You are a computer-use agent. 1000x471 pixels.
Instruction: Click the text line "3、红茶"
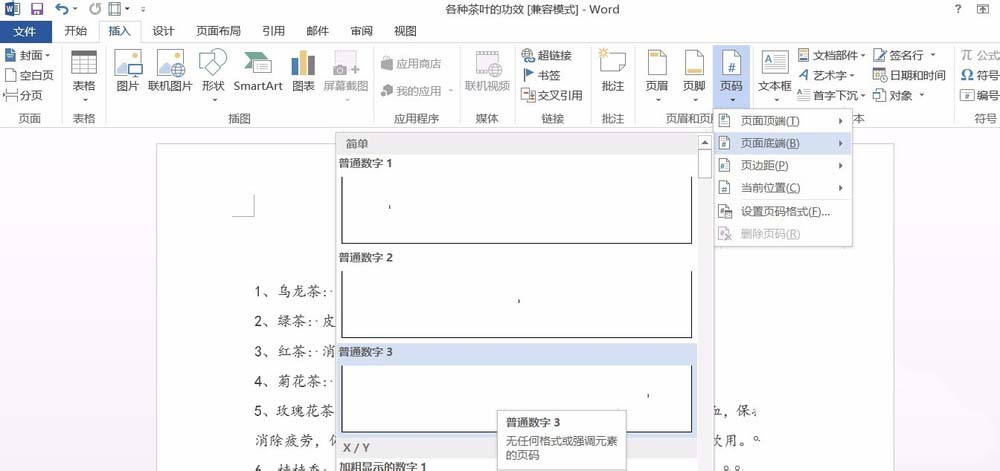click(x=295, y=351)
